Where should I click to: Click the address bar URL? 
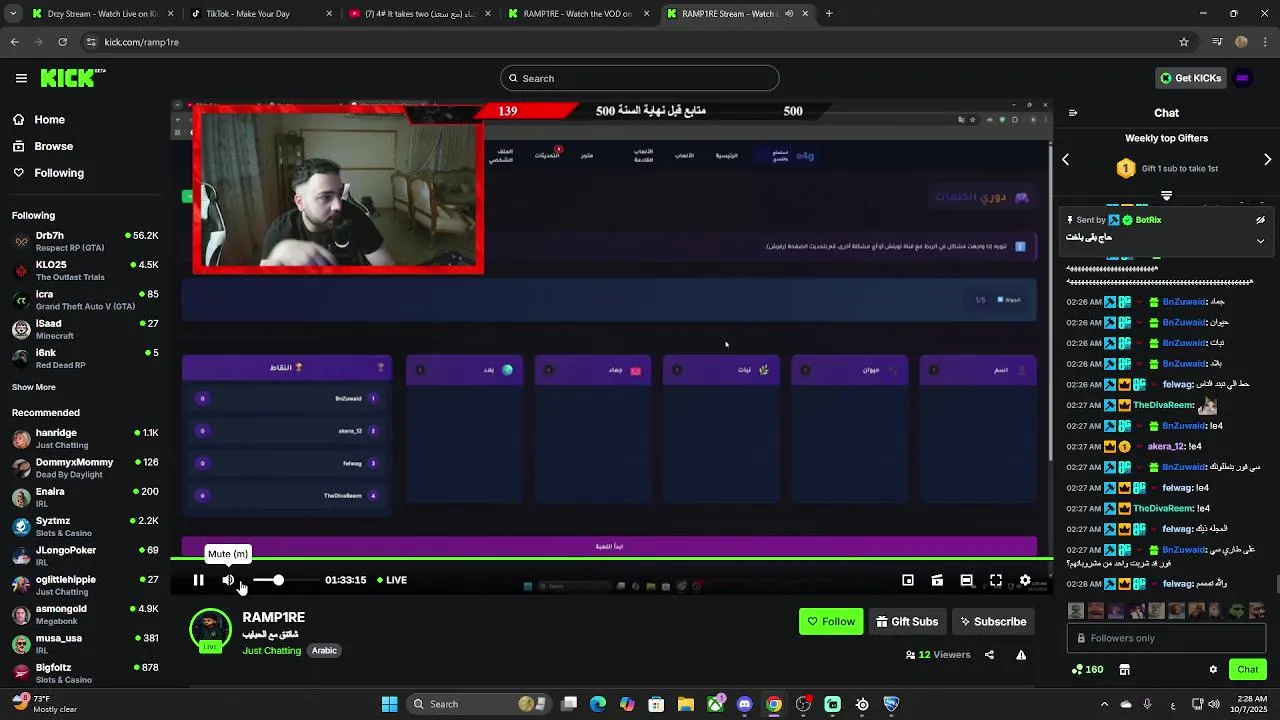(141, 42)
